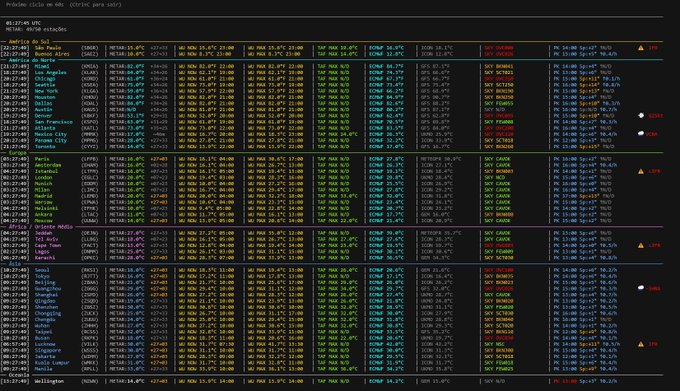Click the "Chongqing" city name

click(x=48, y=313)
